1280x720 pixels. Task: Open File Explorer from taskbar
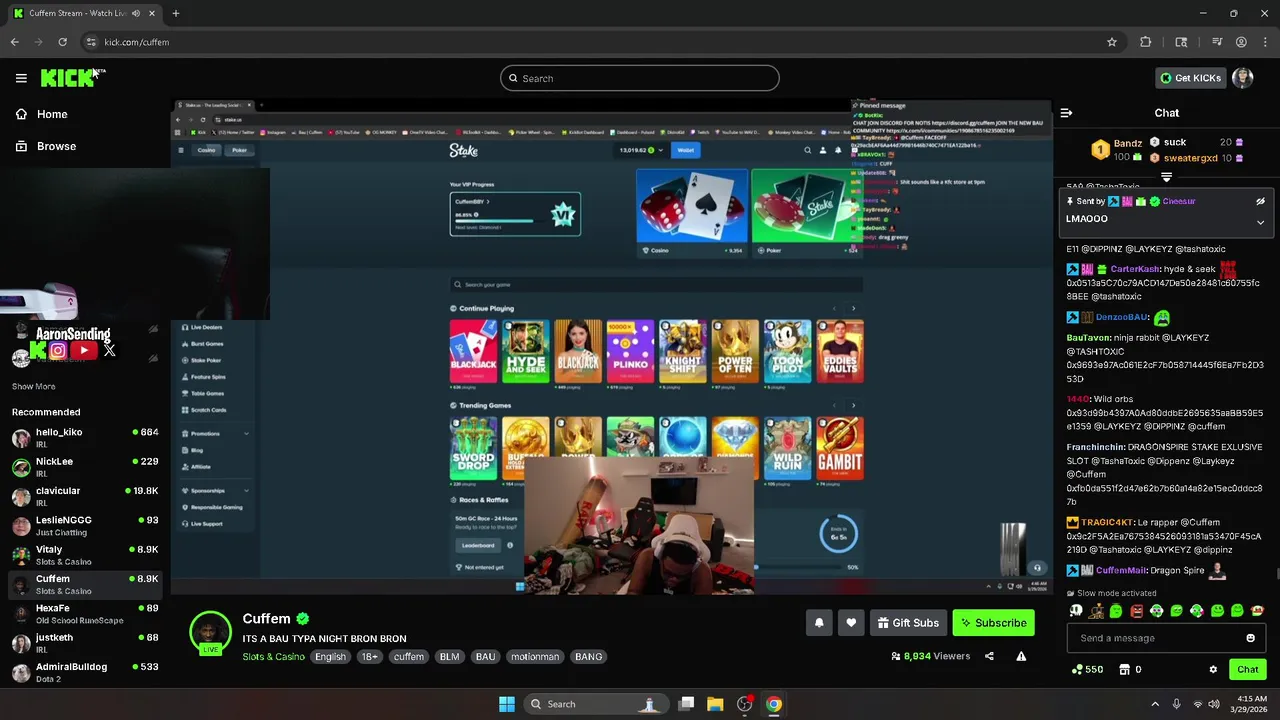[715, 704]
